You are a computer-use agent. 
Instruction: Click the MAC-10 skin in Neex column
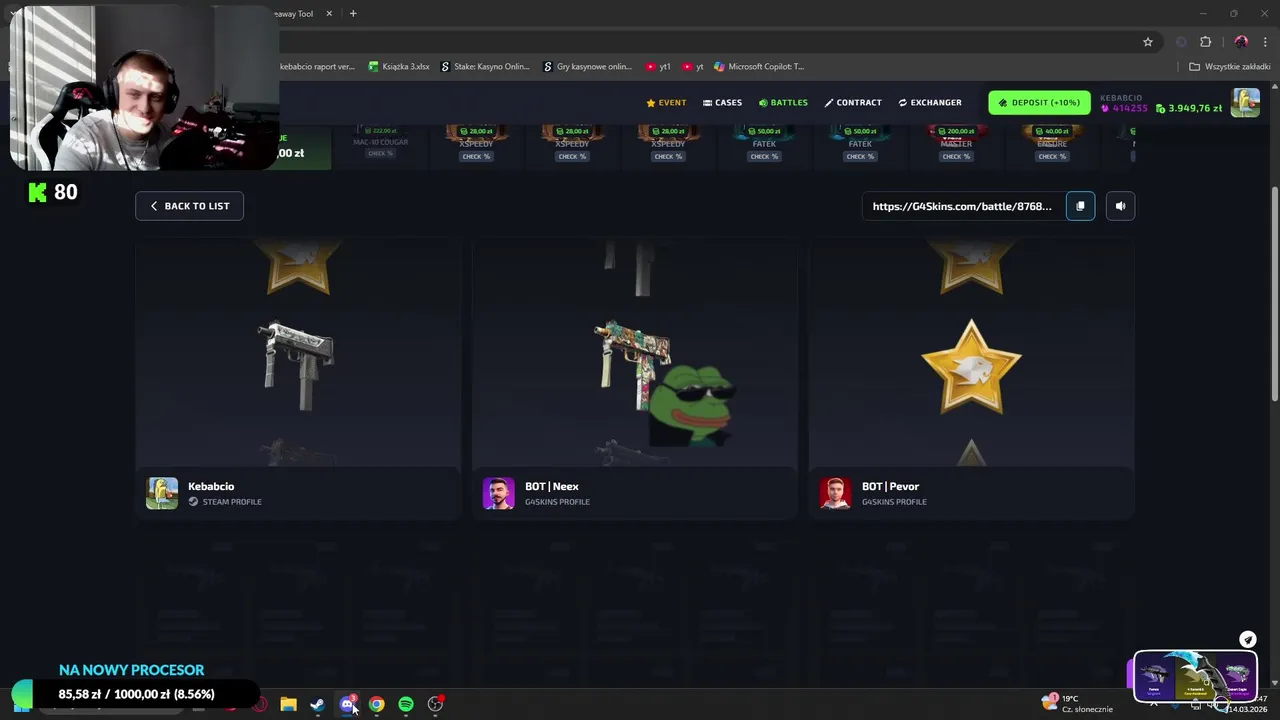pyautogui.click(x=632, y=364)
